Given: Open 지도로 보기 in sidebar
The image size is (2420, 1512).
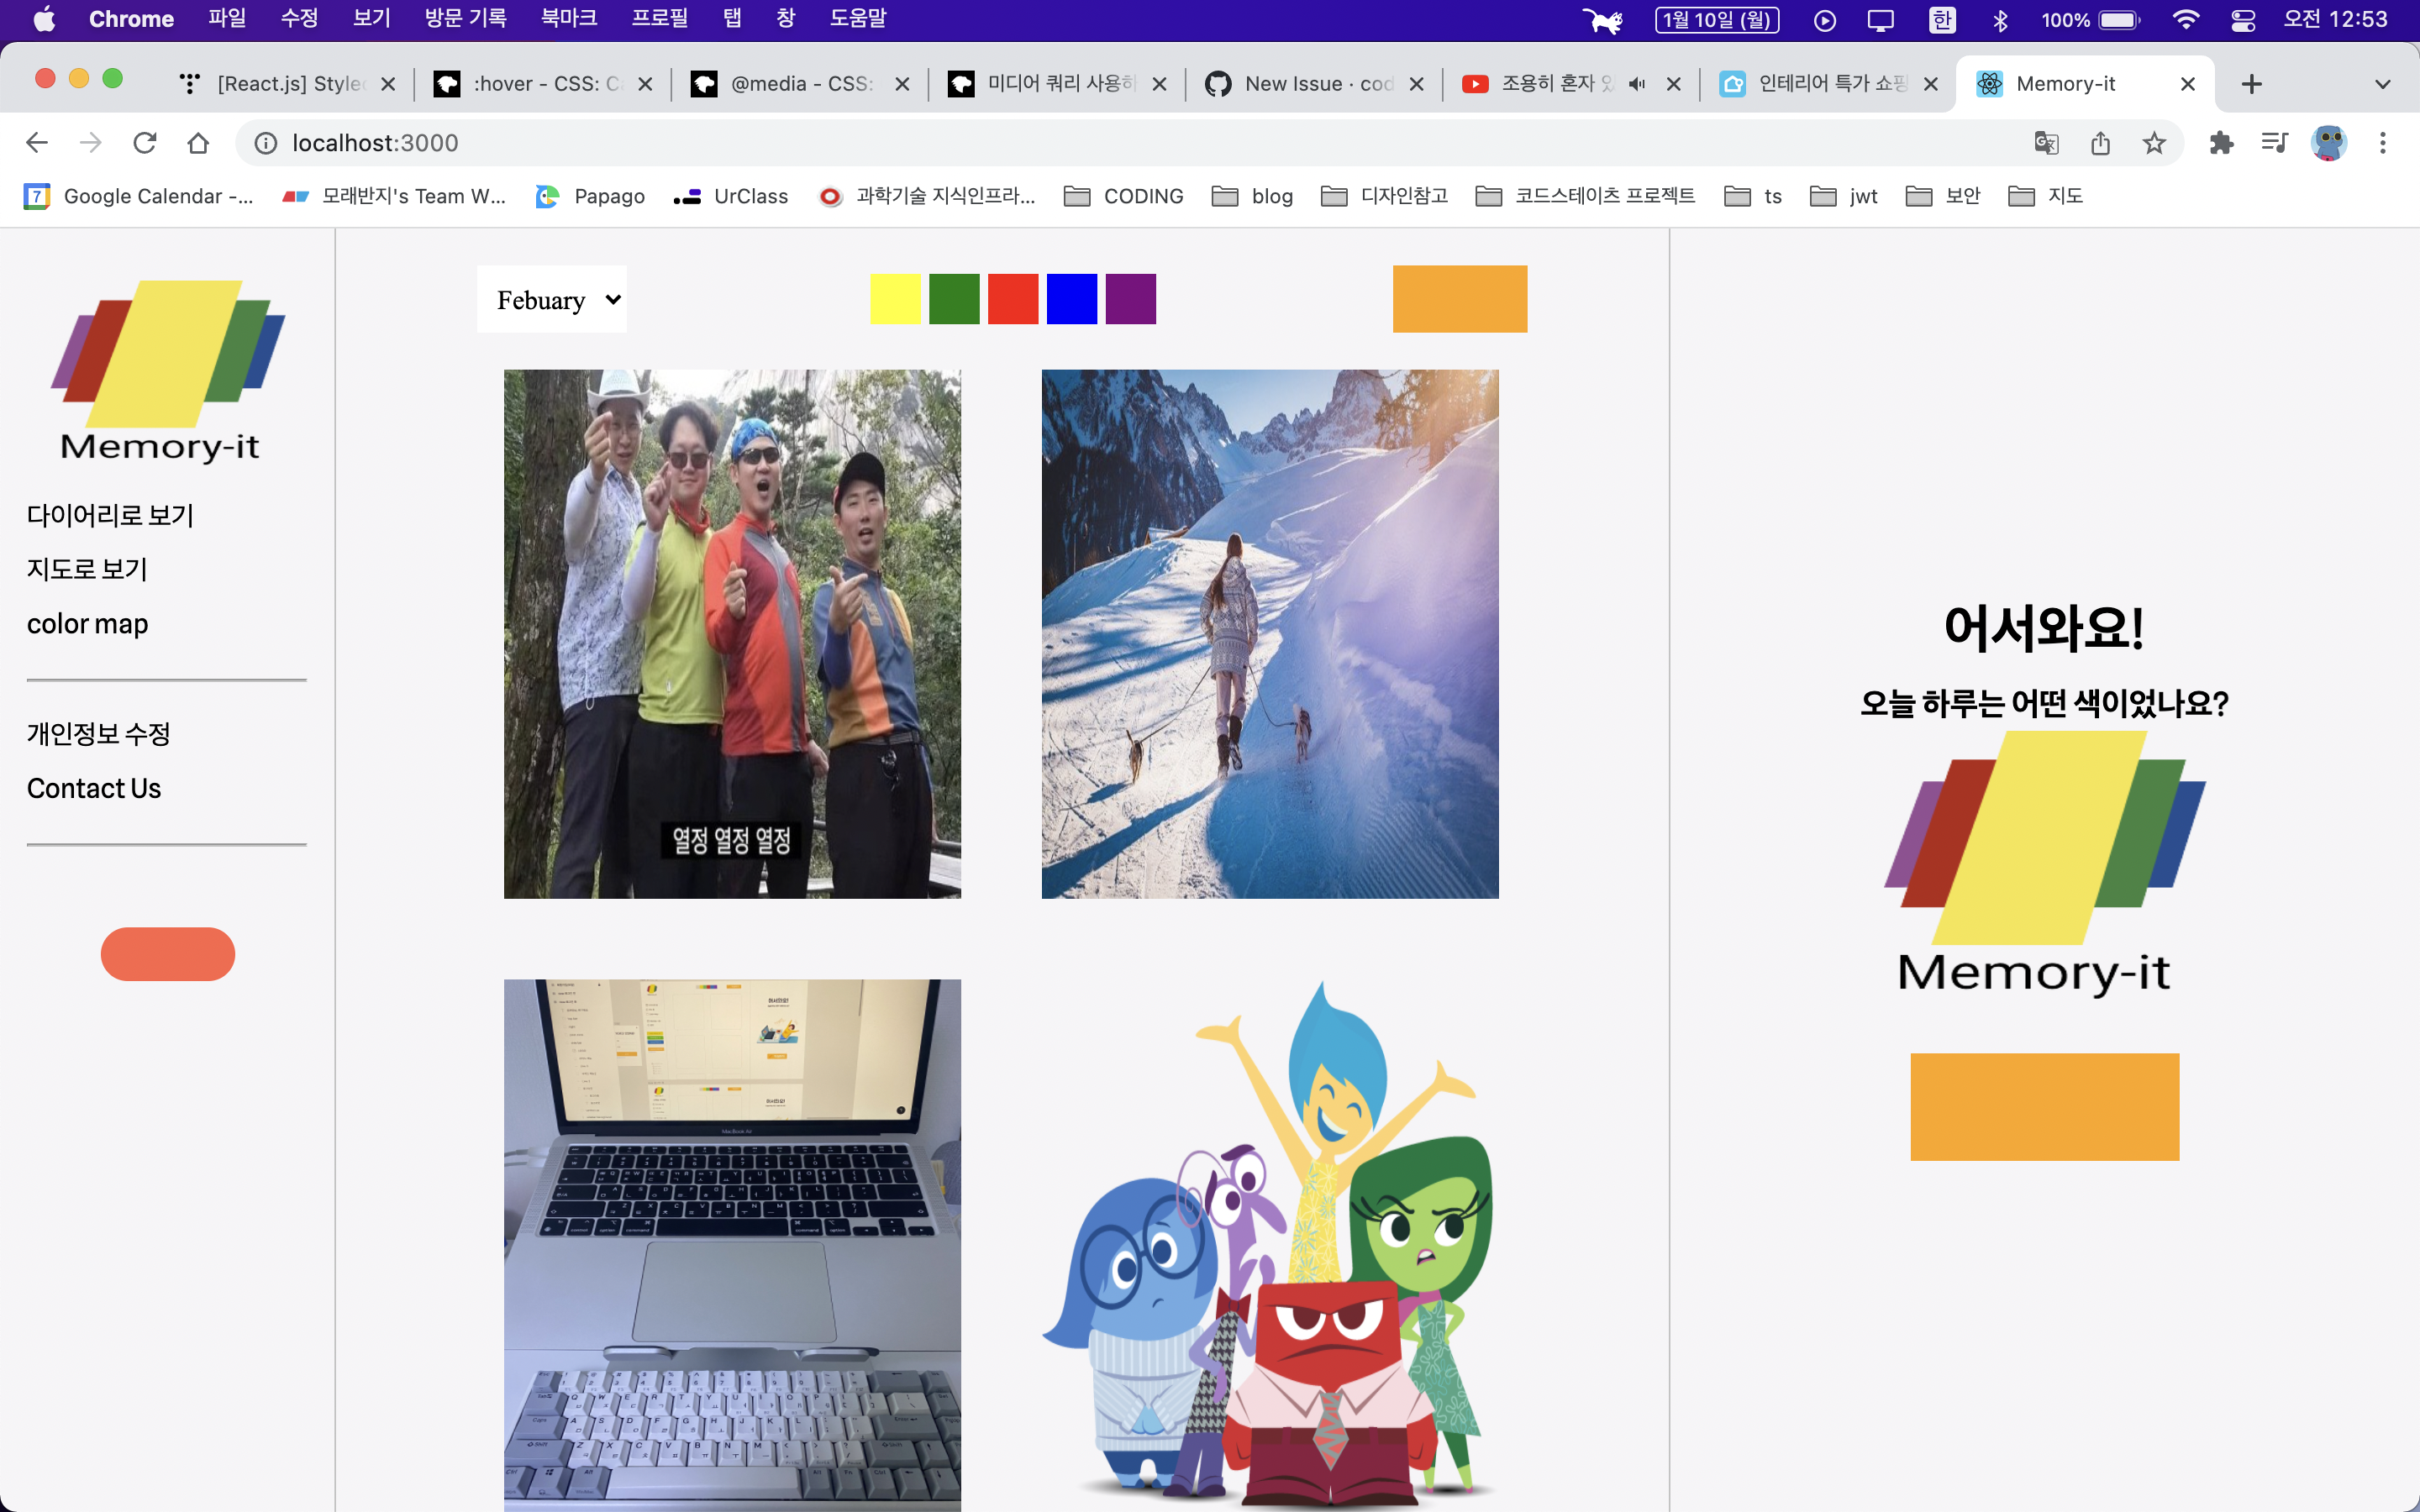Looking at the screenshot, I should (x=87, y=569).
